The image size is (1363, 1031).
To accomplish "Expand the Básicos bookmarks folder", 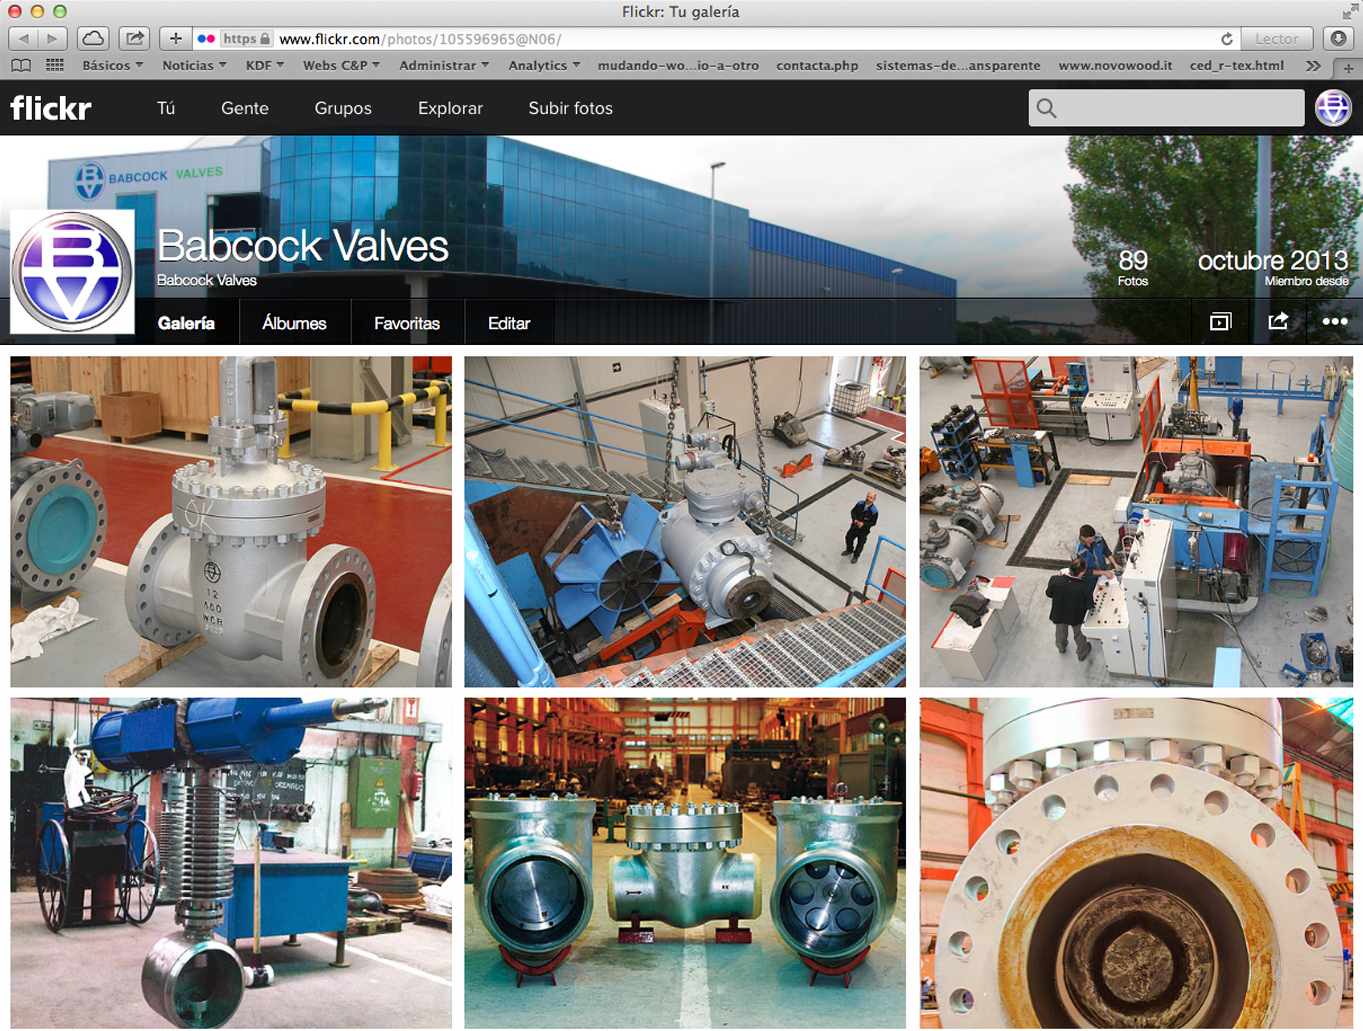I will coord(112,65).
